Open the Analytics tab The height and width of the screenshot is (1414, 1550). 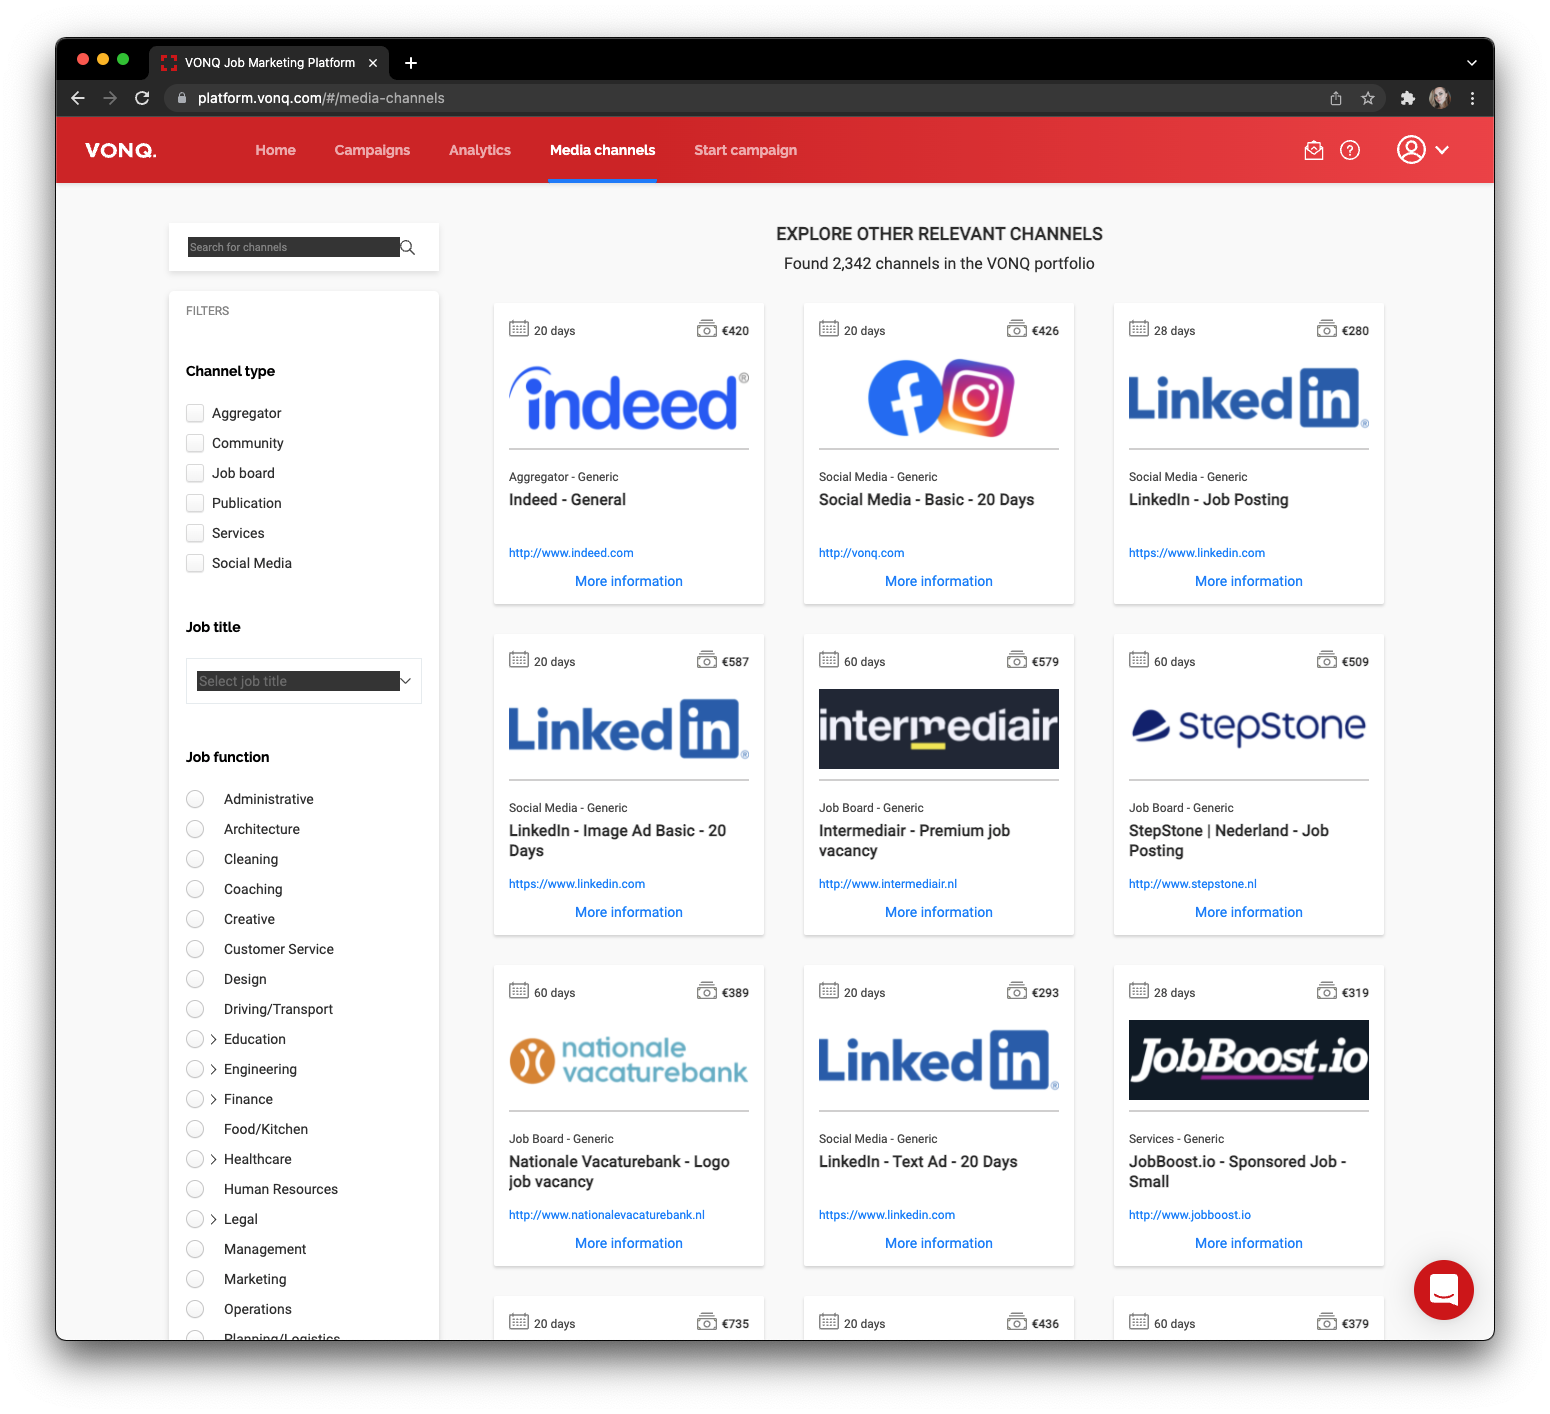pos(480,150)
